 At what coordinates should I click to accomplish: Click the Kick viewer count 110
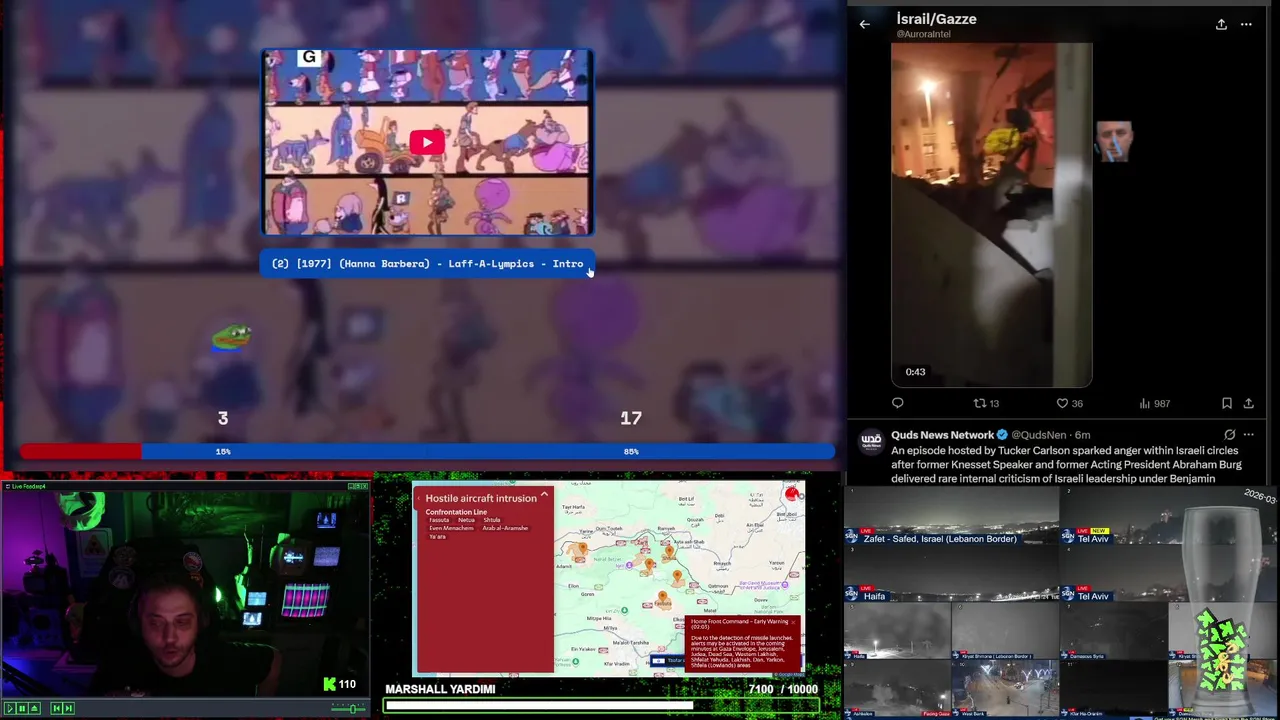point(340,684)
